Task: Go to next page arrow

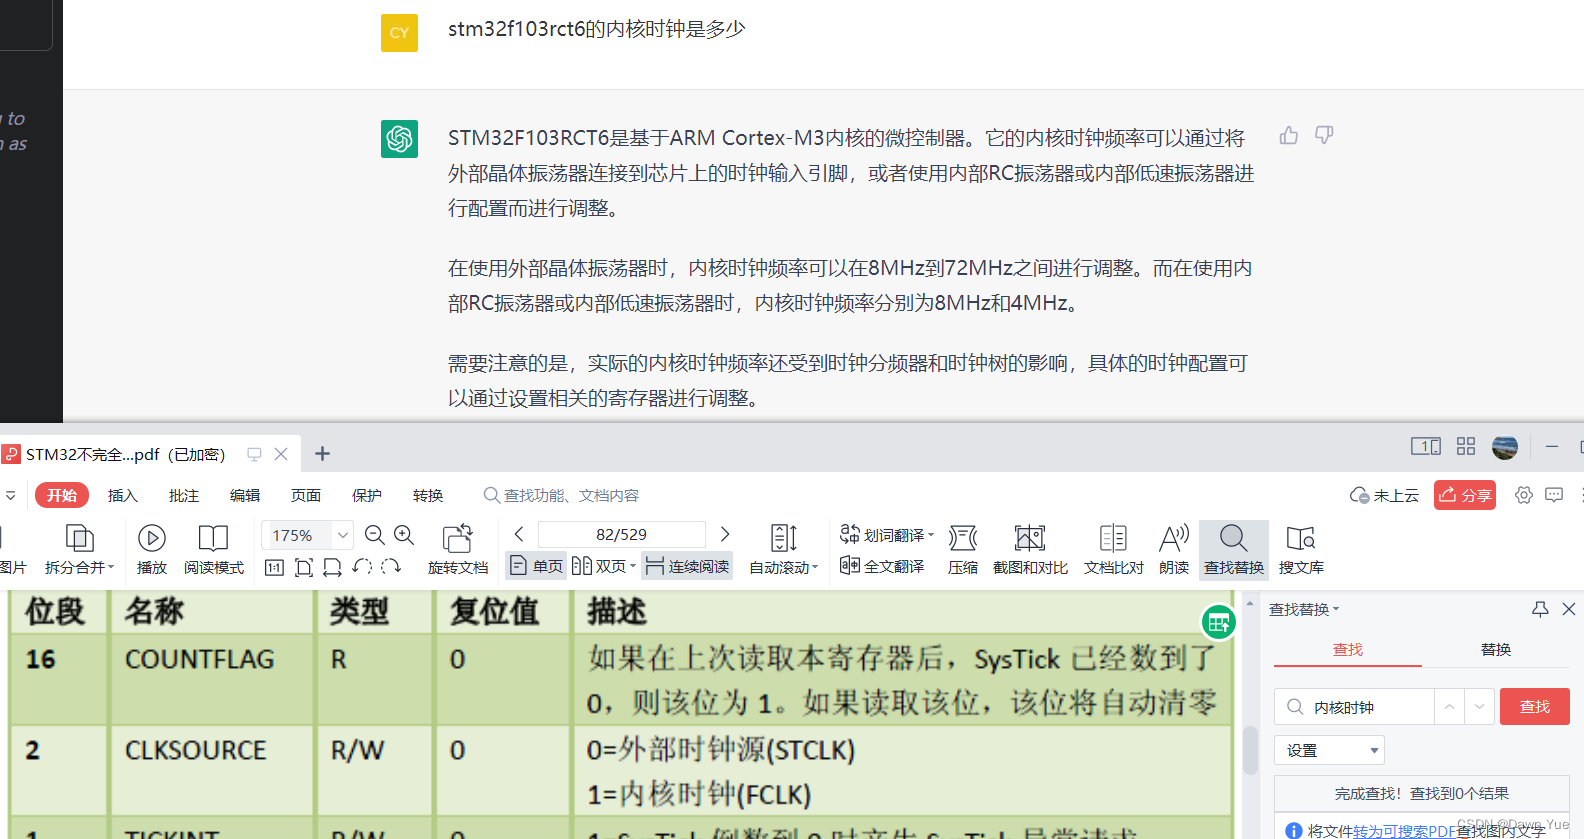Action: (725, 534)
